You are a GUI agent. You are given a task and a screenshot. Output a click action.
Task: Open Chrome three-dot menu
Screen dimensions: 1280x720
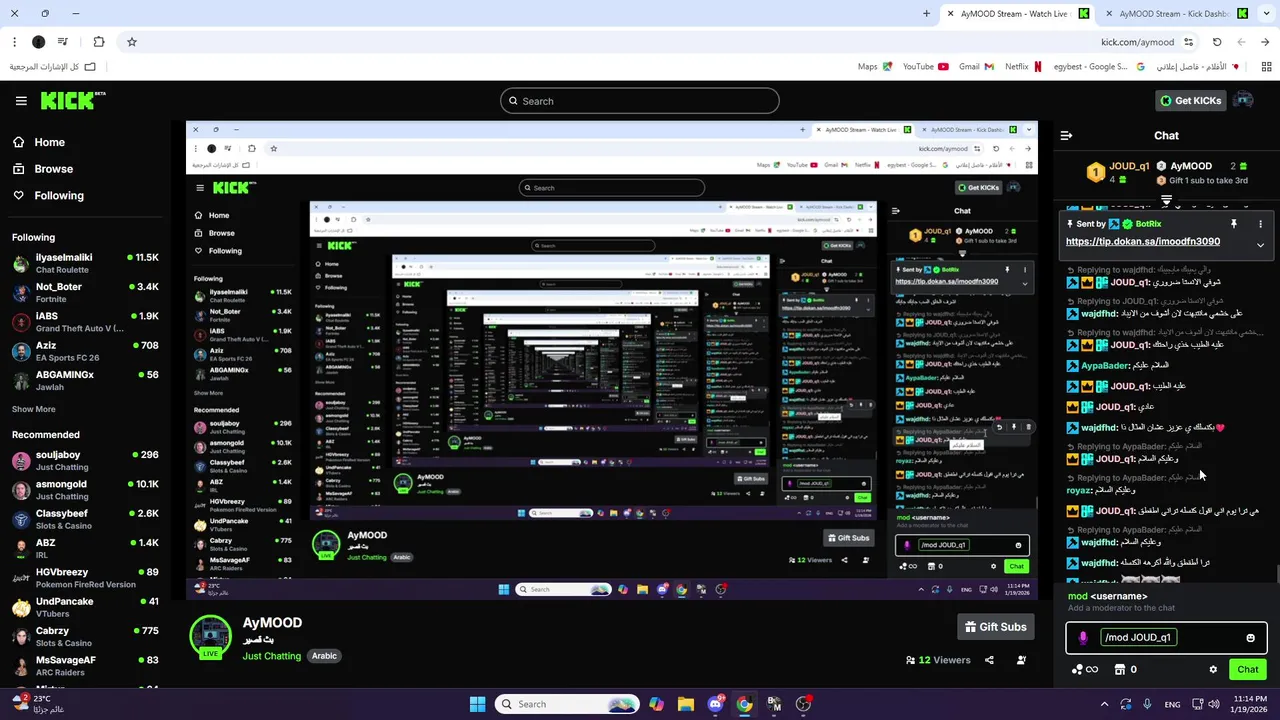[x=14, y=42]
